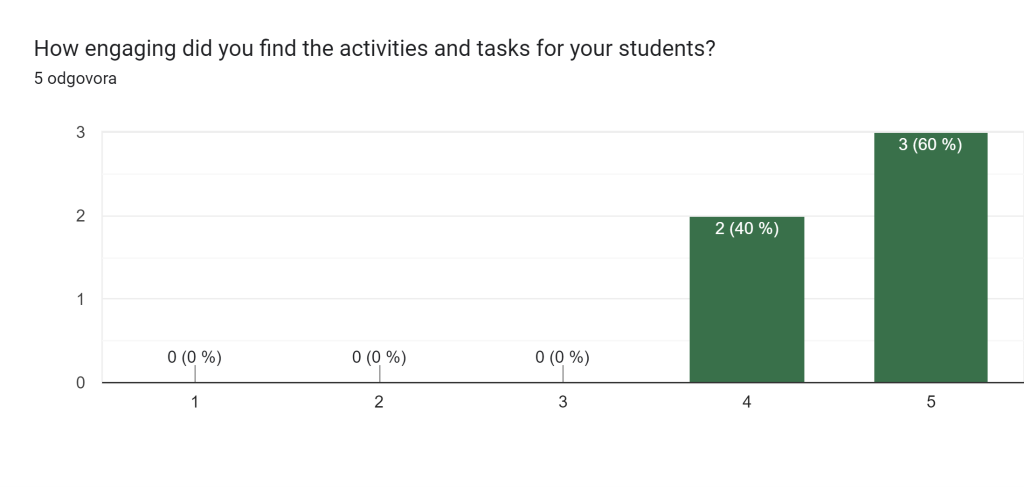Click the "0 (0 %)" label above rating 3

tap(562, 356)
